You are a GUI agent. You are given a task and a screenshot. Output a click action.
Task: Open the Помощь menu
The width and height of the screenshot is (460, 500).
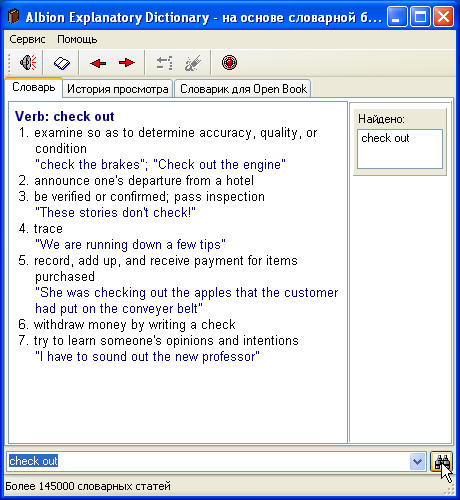coord(77,39)
